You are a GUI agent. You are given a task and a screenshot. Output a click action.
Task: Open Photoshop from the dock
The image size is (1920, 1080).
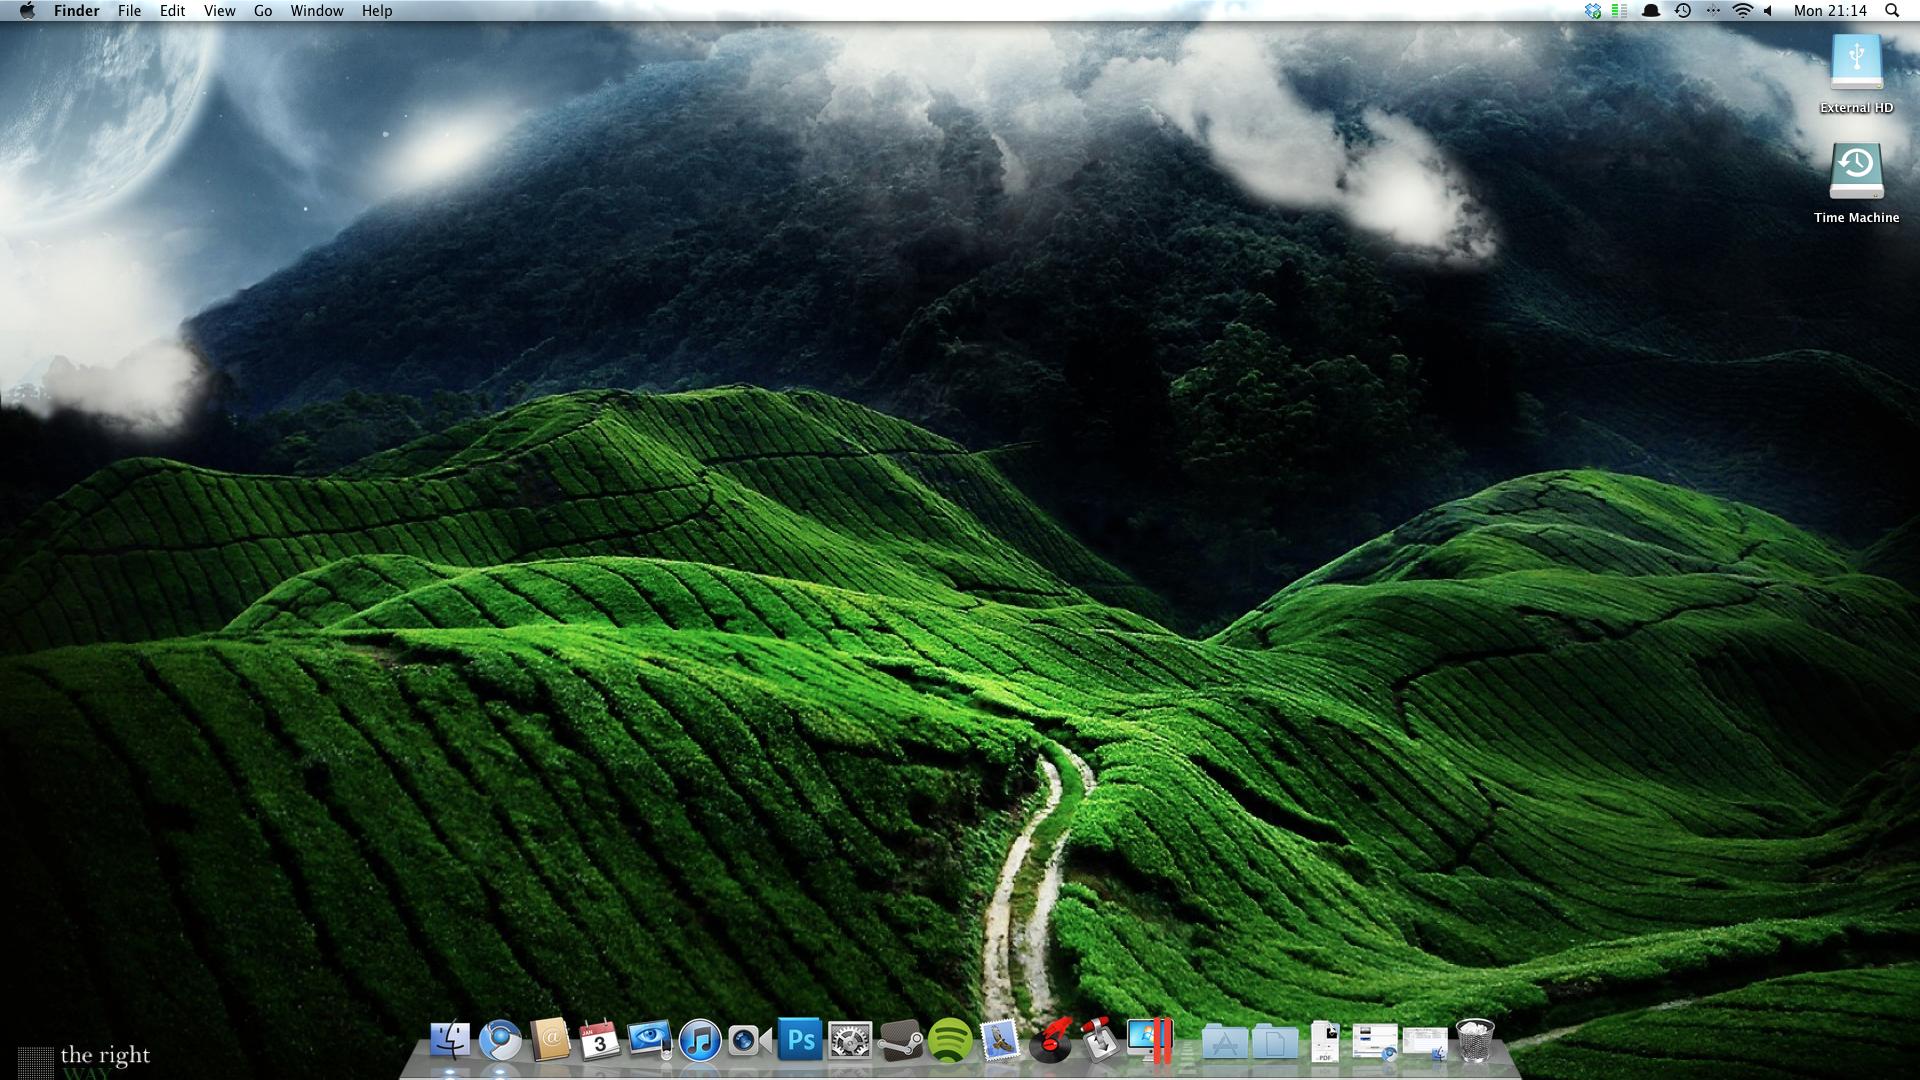[x=800, y=1041]
